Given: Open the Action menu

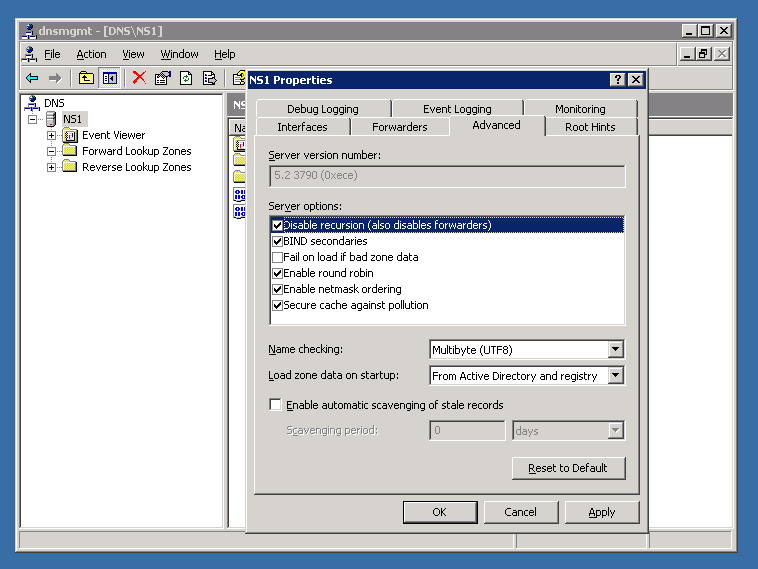Looking at the screenshot, I should point(91,54).
